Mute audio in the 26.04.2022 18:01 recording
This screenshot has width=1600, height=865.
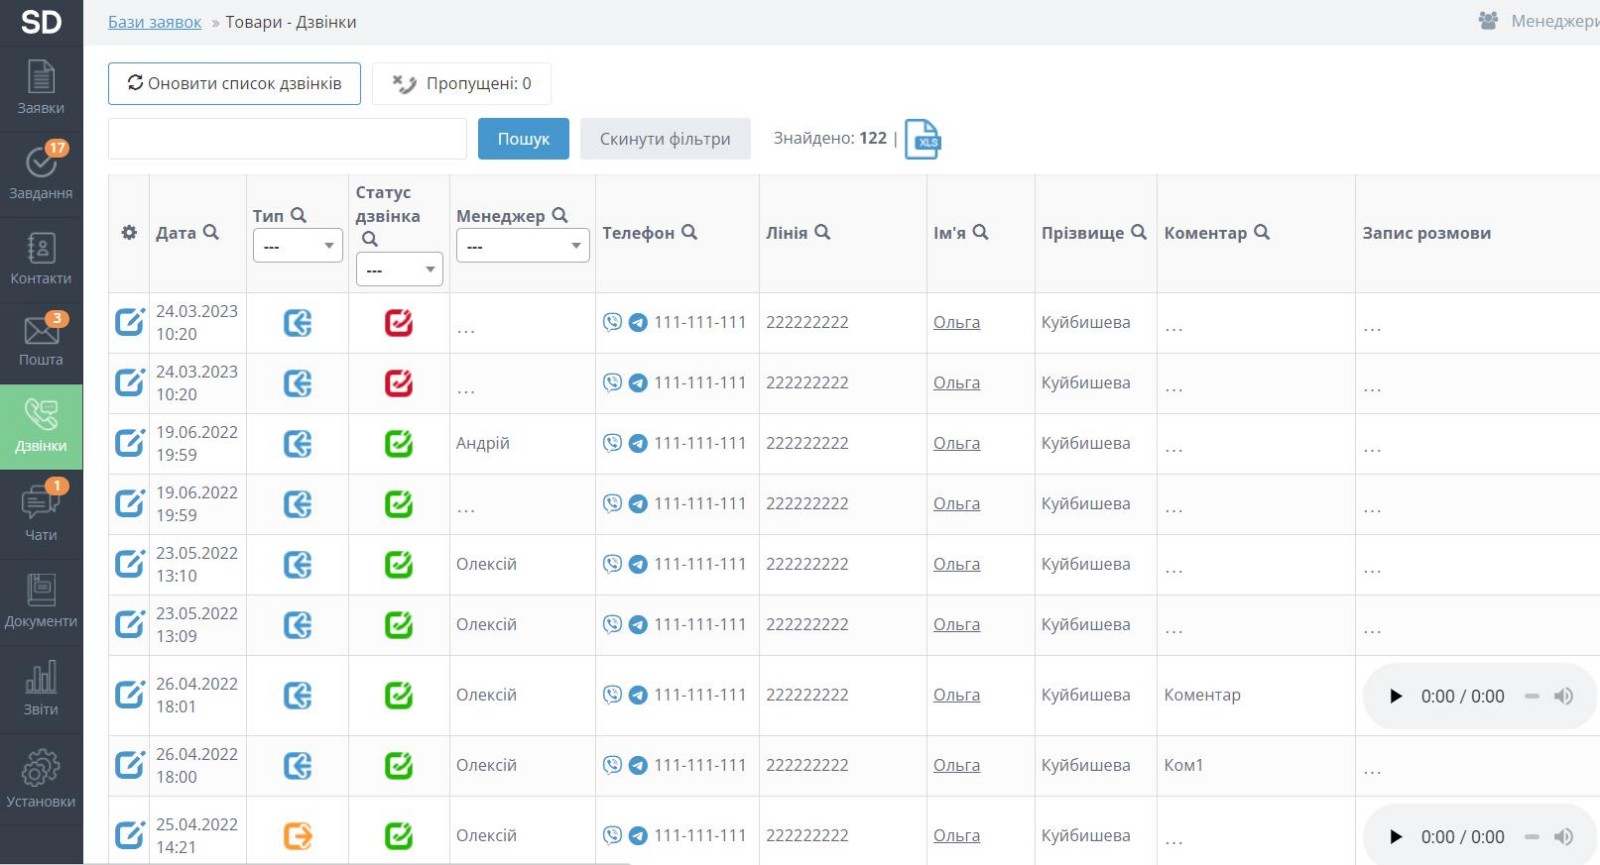tap(1563, 696)
